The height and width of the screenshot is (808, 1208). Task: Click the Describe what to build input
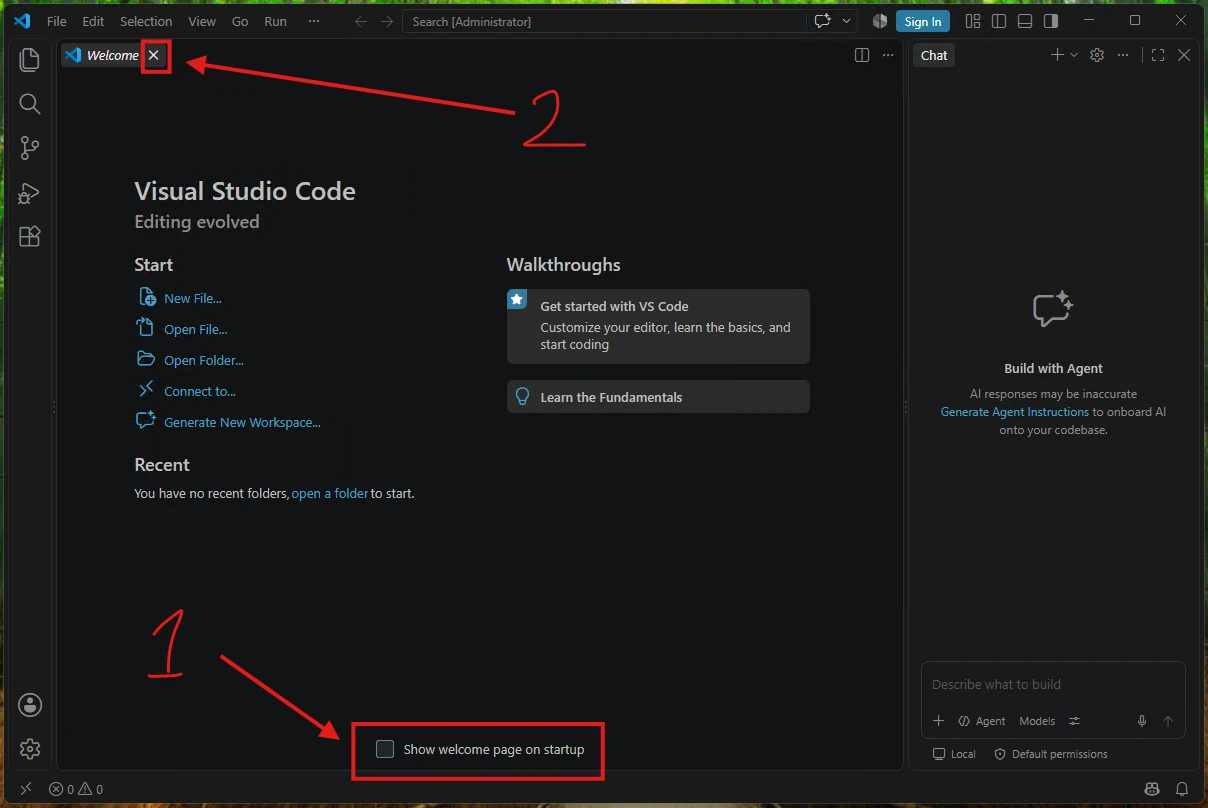click(x=1052, y=685)
